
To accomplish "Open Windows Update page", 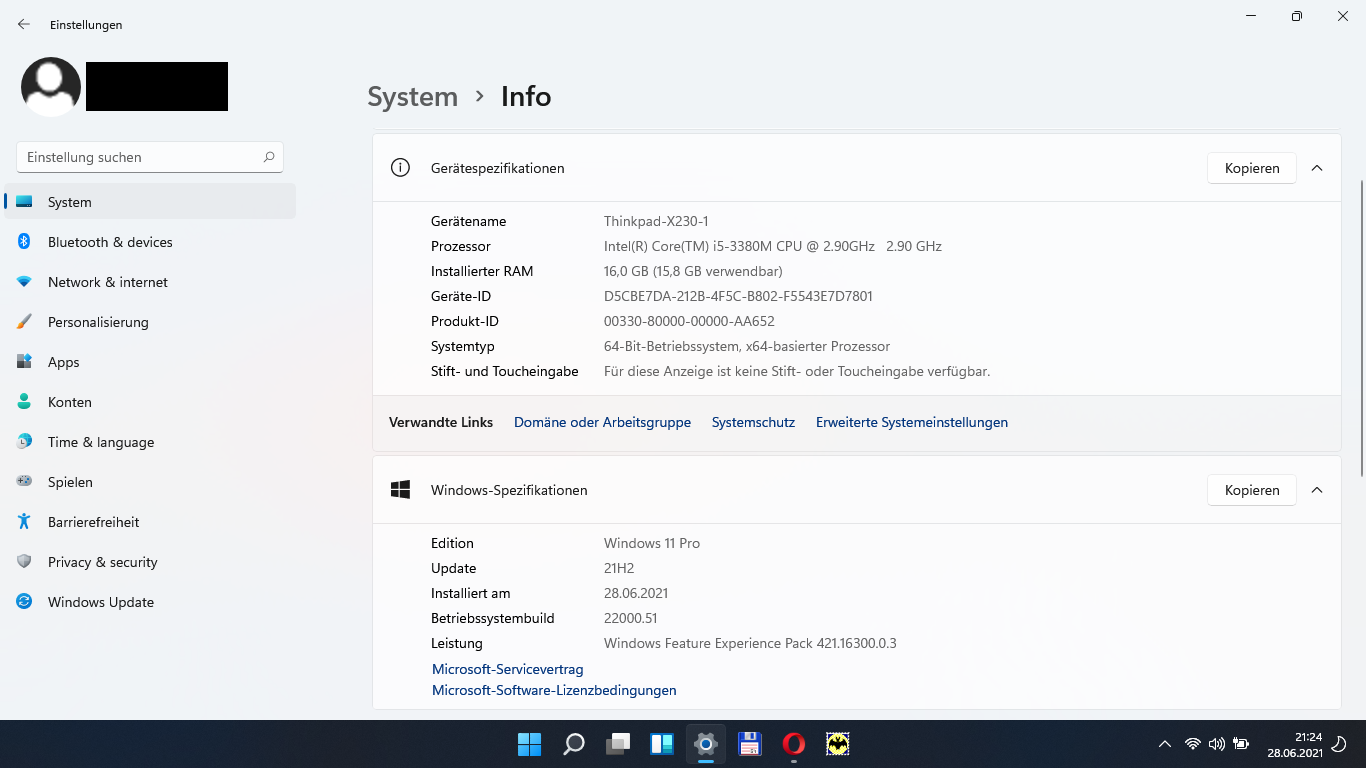I will (x=150, y=602).
